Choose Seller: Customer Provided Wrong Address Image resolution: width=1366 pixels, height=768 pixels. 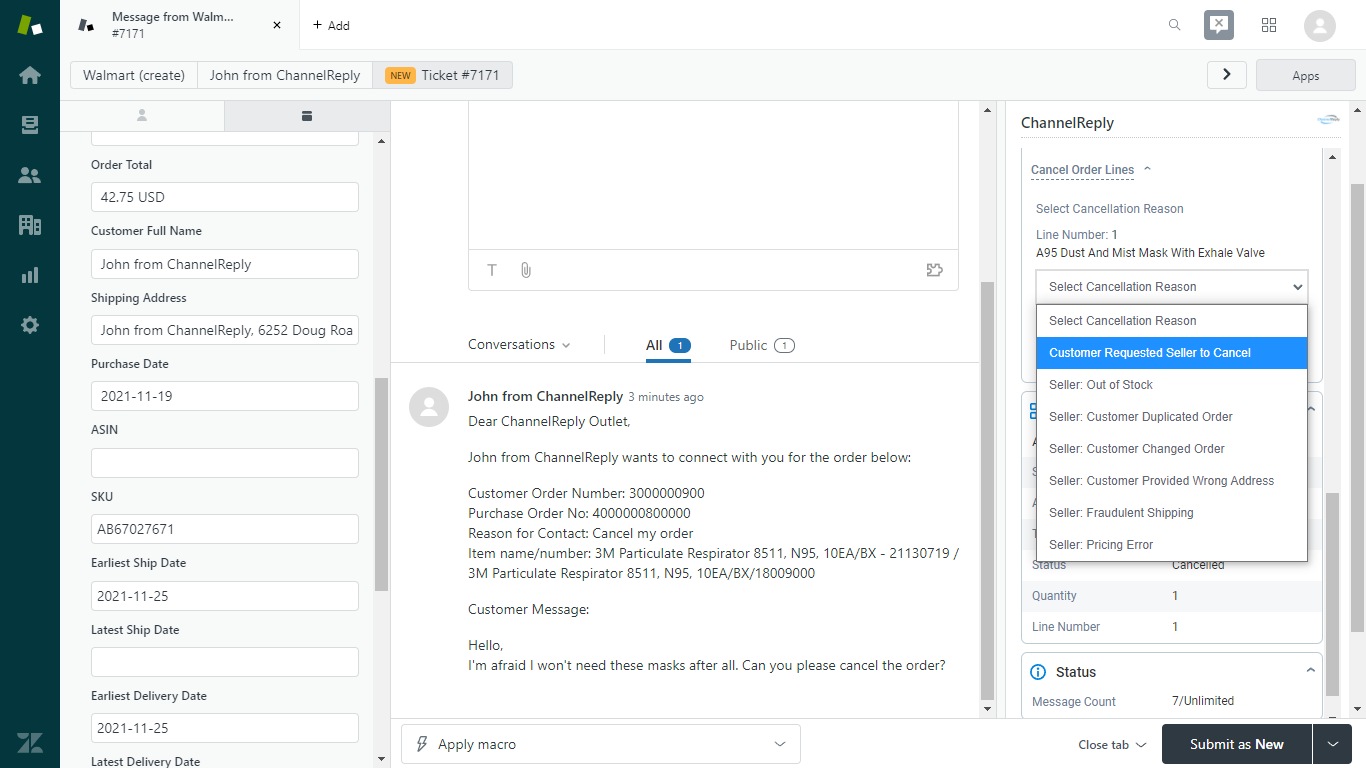pyautogui.click(x=1172, y=481)
